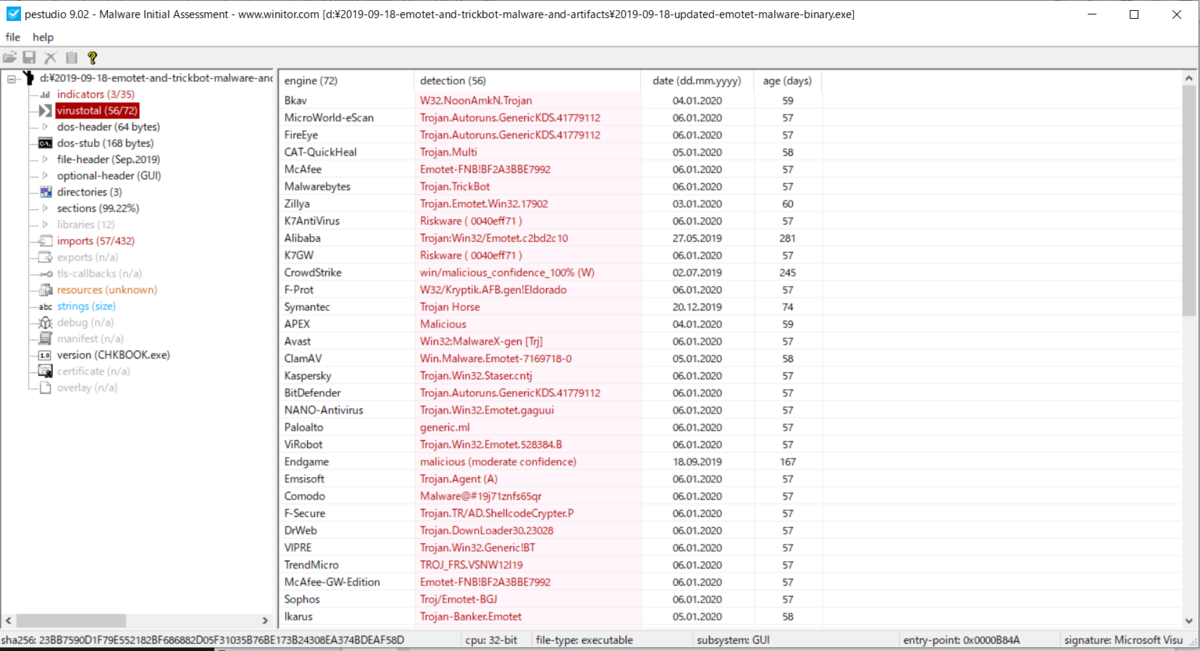The width and height of the screenshot is (1200, 651).
Task: Expand the libraries (12) node
Action: [x=45, y=225]
